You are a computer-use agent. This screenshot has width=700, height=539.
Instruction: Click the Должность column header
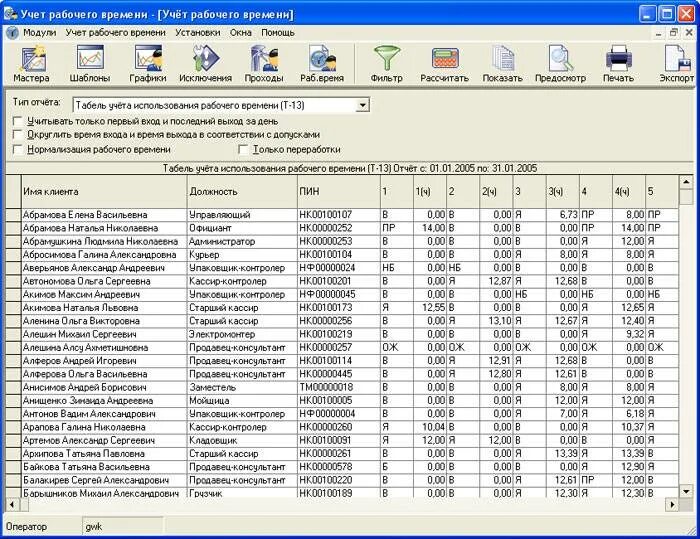pyautogui.click(x=242, y=192)
